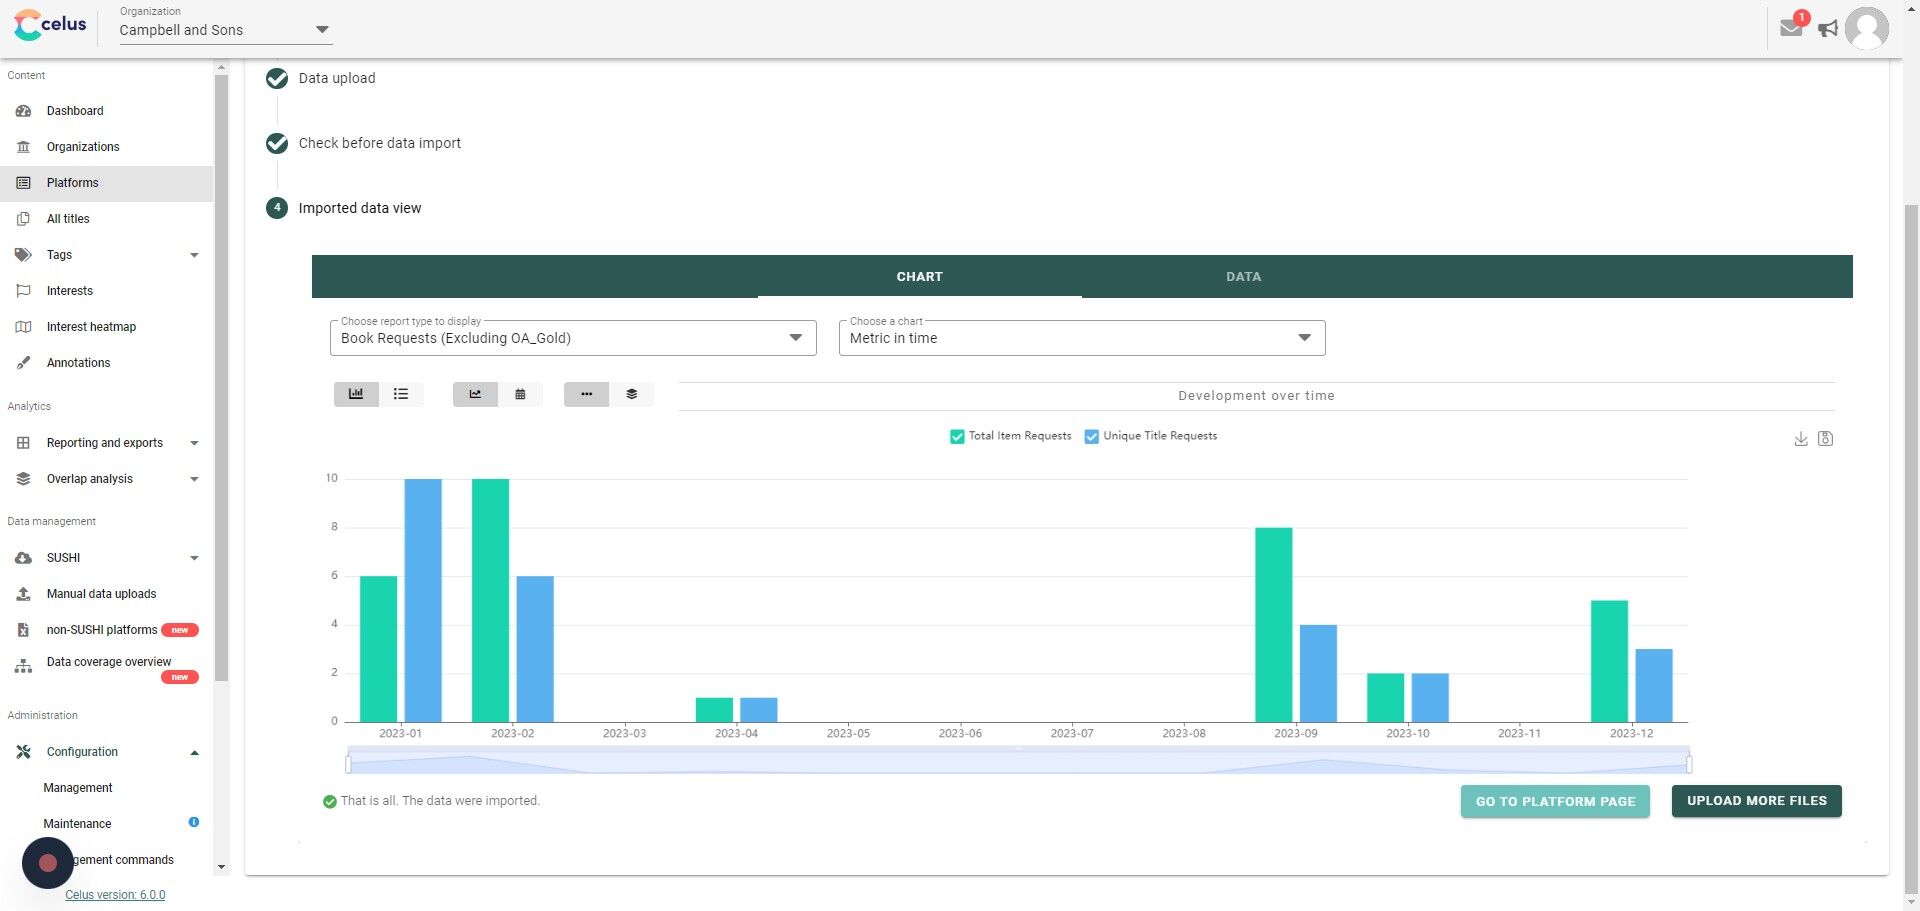The image size is (1920, 911).
Task: Uncheck Unique Title Requests legend checkbox
Action: 1092,436
